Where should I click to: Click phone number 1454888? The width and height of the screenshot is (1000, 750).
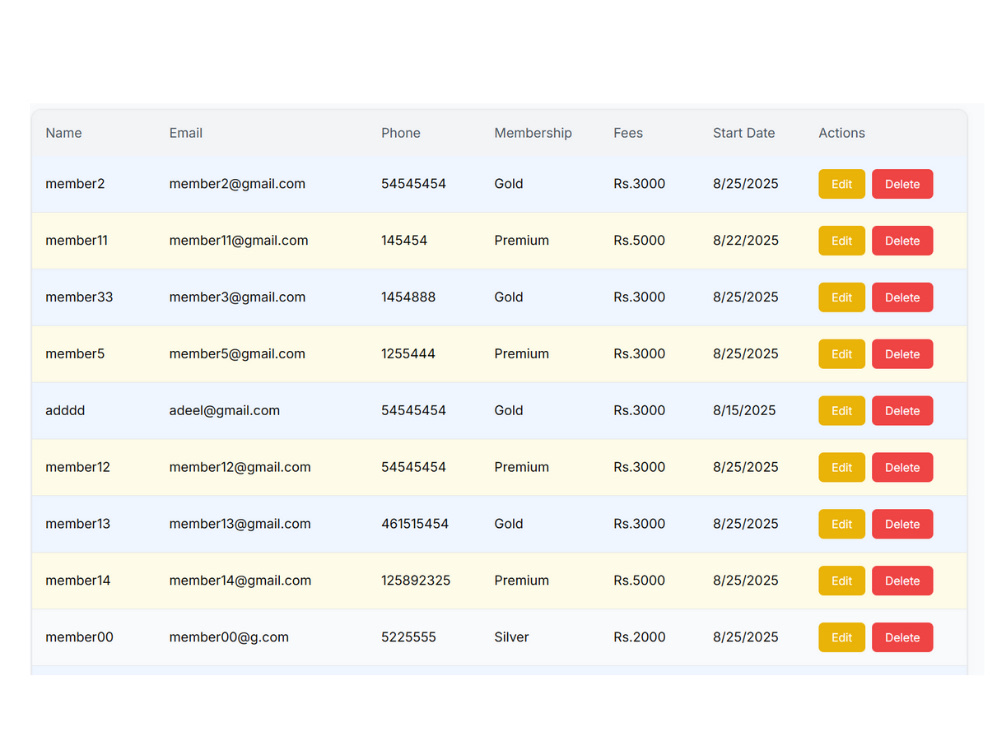pos(408,297)
